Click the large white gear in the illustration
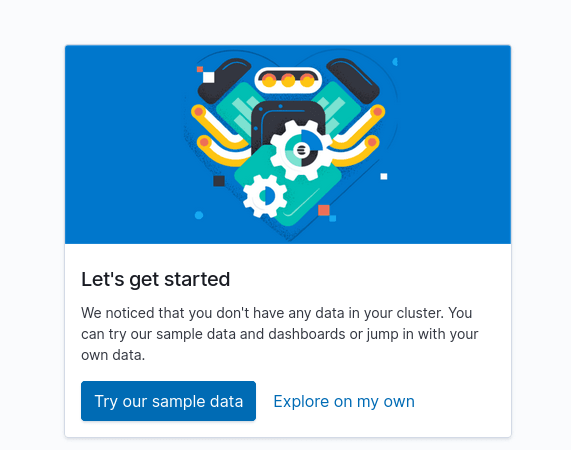This screenshot has width=571, height=450. (301, 150)
